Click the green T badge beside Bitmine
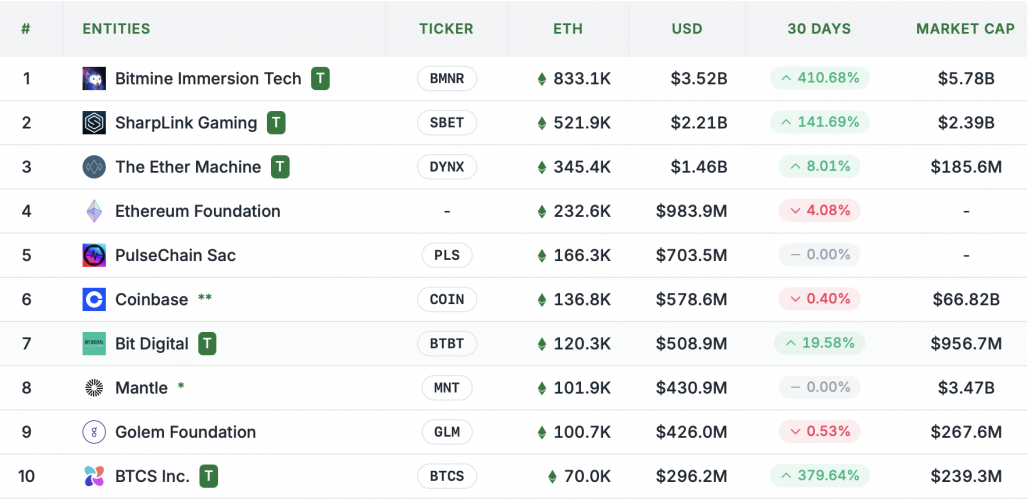This screenshot has height=500, width=1027. (x=320, y=78)
